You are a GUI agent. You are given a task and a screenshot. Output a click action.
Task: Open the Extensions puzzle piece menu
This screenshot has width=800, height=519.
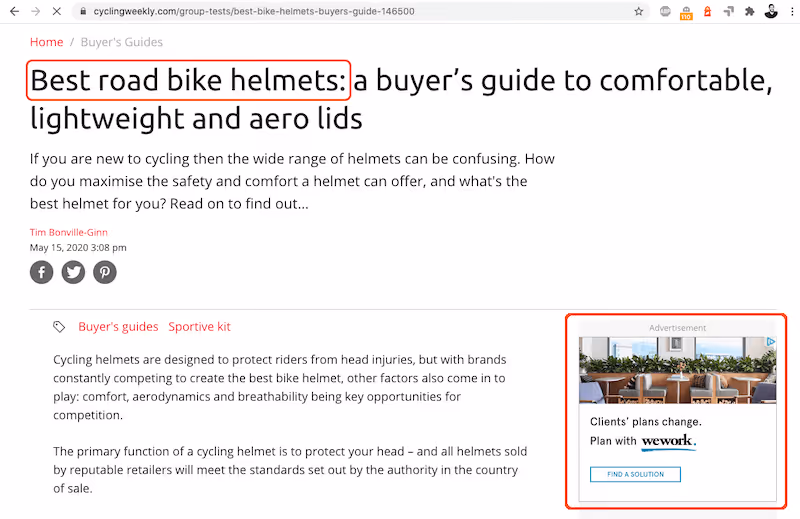pyautogui.click(x=749, y=11)
